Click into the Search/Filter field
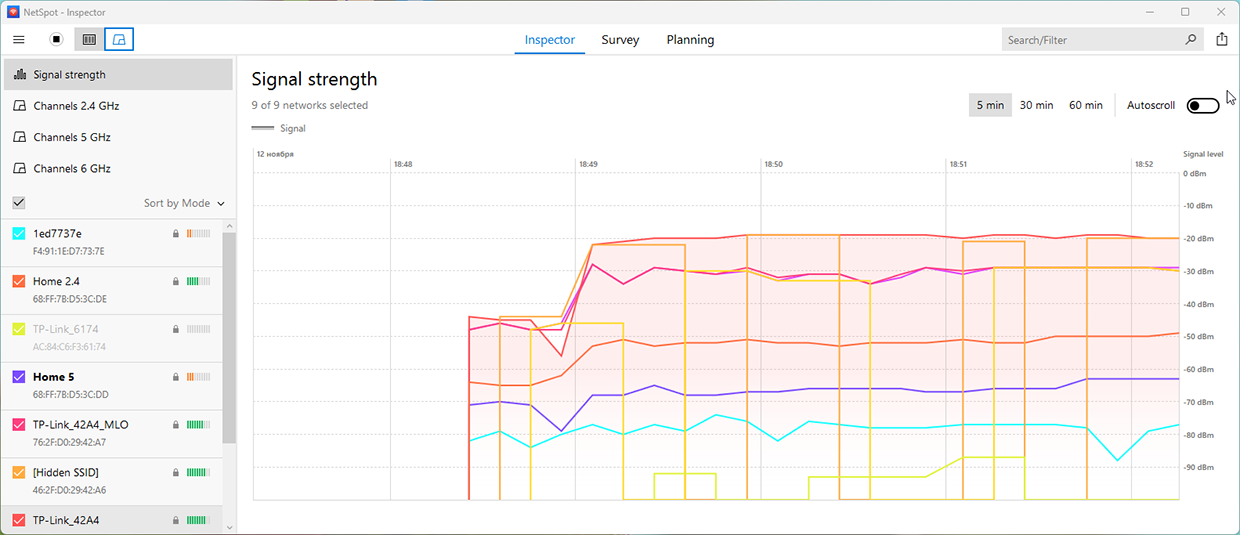The width and height of the screenshot is (1240, 535). coord(1090,40)
